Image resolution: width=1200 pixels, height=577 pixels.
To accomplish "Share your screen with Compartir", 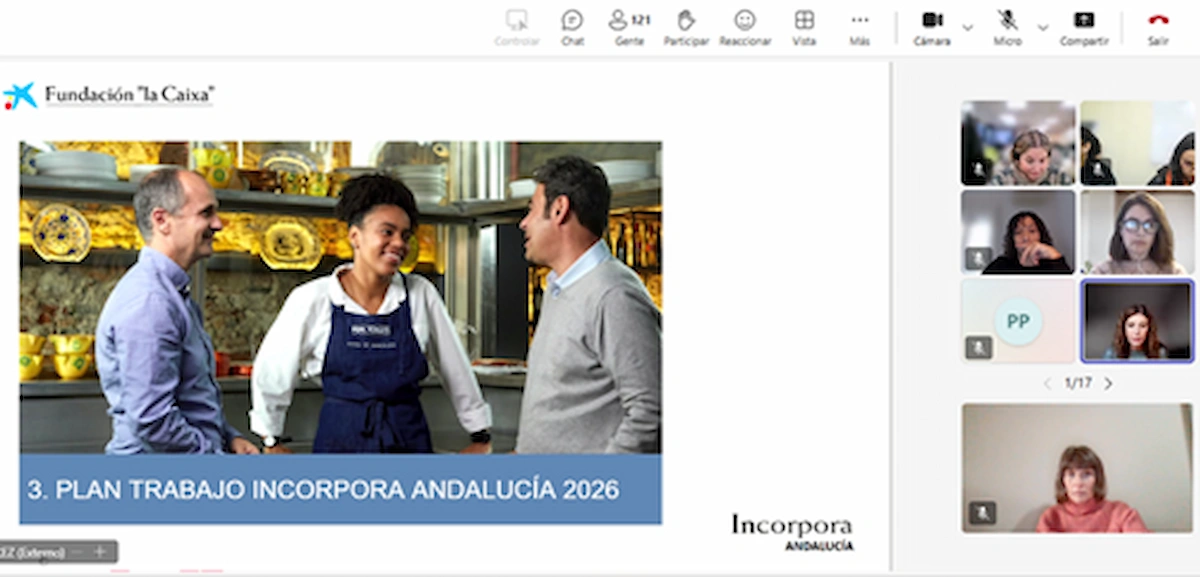I will click(x=1084, y=27).
